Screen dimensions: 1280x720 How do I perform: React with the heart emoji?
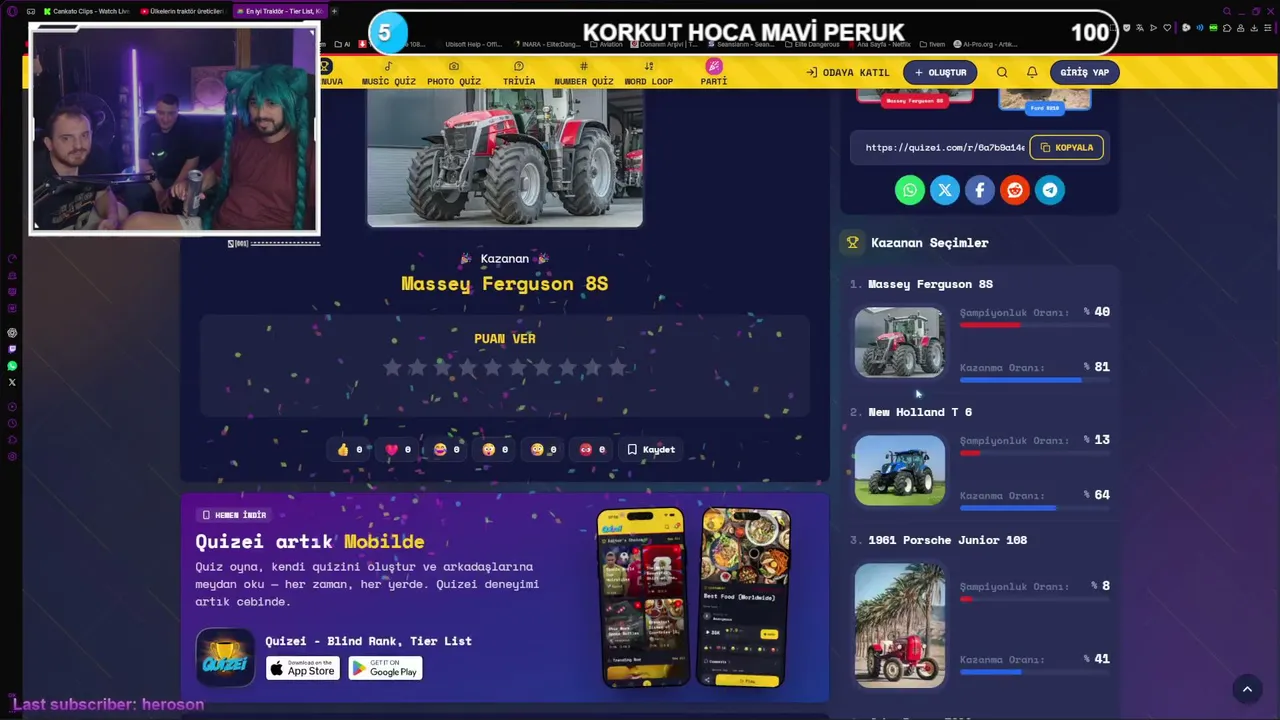(x=398, y=450)
